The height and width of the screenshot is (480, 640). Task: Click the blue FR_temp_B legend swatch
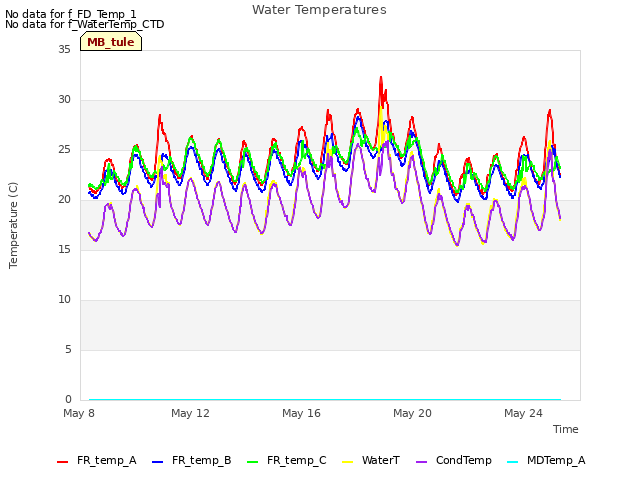(158, 462)
